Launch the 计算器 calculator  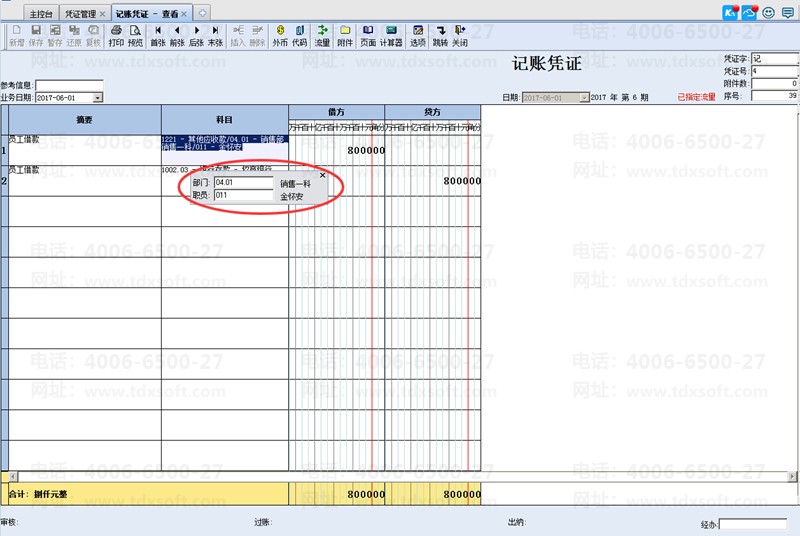(391, 36)
